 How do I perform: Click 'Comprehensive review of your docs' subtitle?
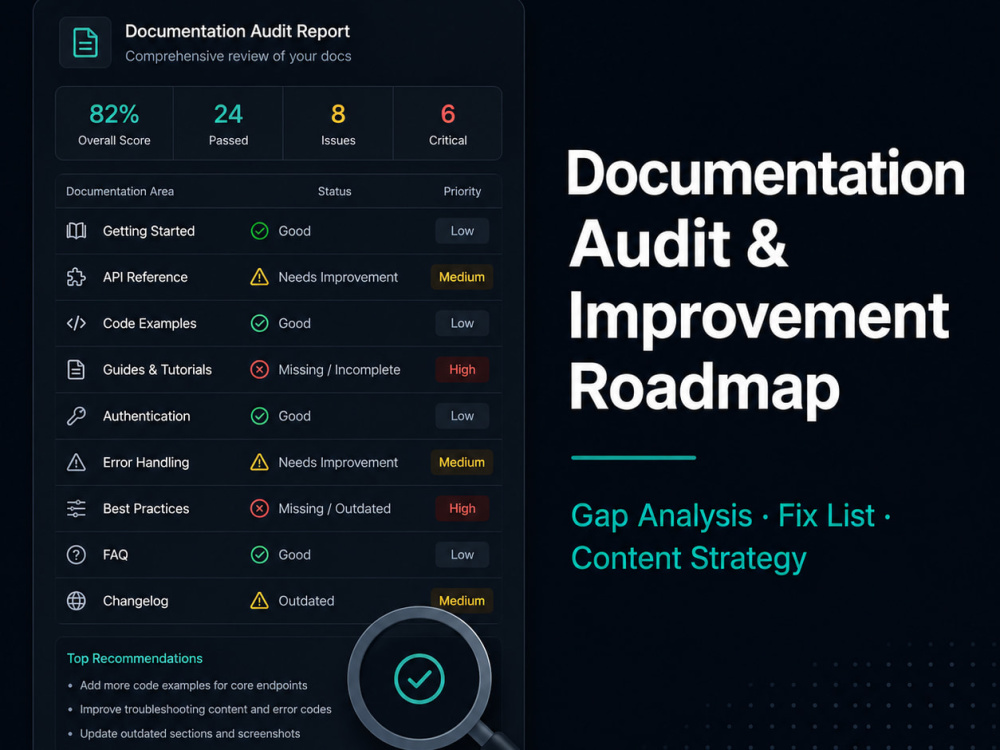[238, 56]
